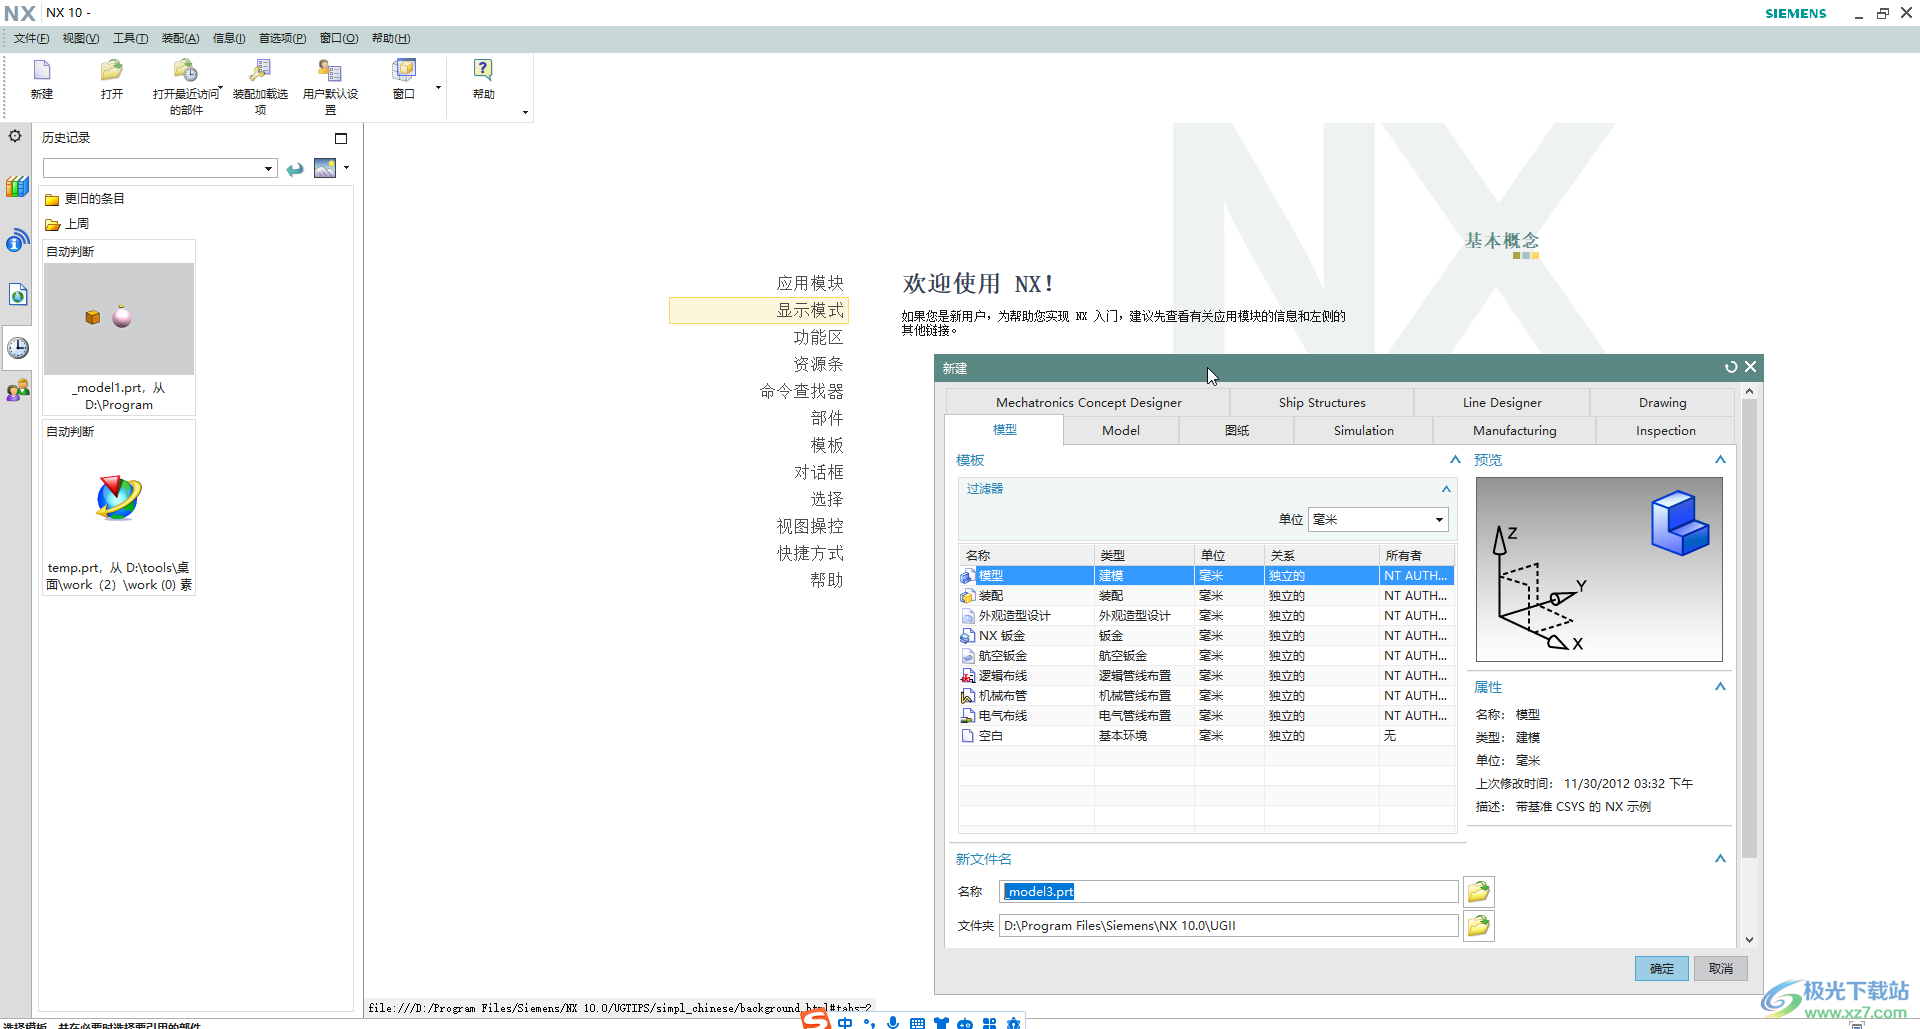
Task: Collapse the 过滤器 filter section
Action: click(x=1446, y=488)
